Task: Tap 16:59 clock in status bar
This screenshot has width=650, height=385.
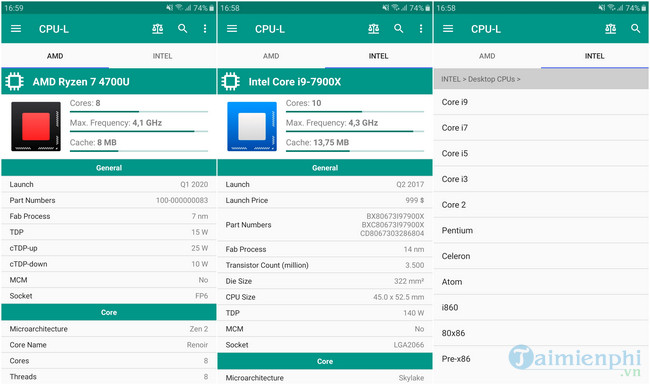Action: [x=14, y=8]
